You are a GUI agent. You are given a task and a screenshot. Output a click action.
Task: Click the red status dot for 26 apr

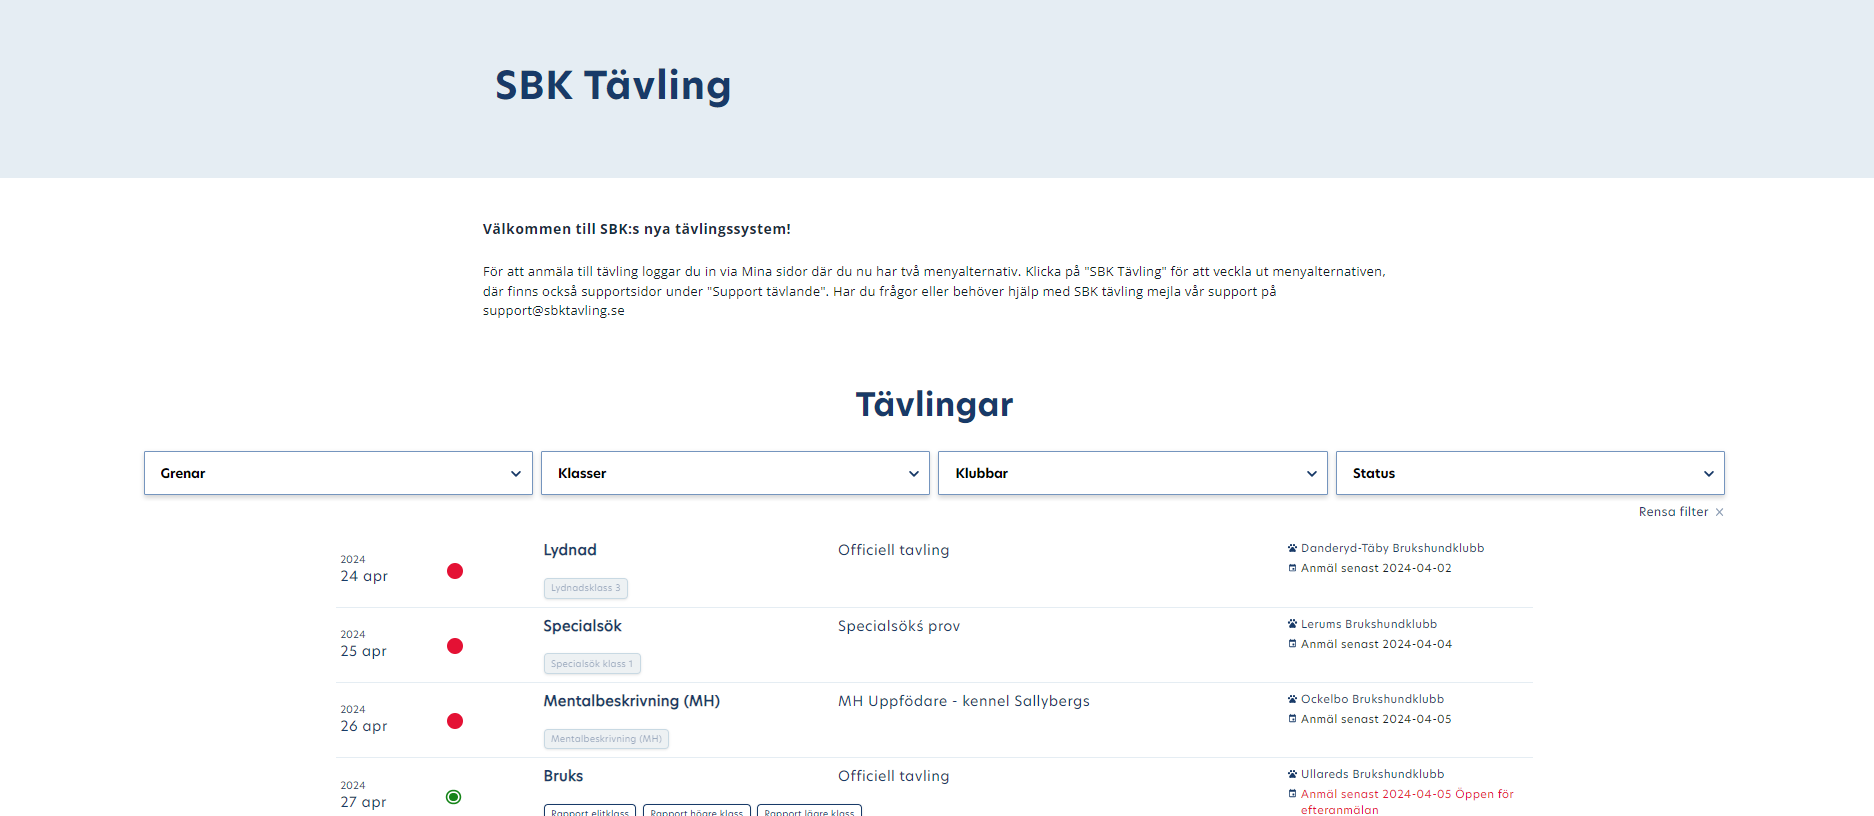tap(455, 721)
